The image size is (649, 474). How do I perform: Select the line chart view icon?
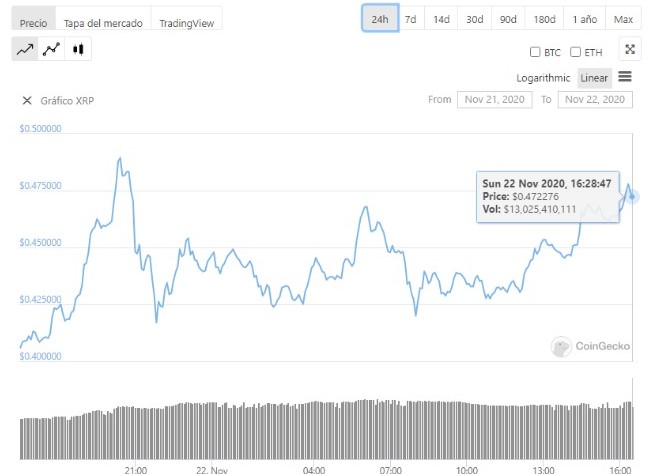[25, 49]
